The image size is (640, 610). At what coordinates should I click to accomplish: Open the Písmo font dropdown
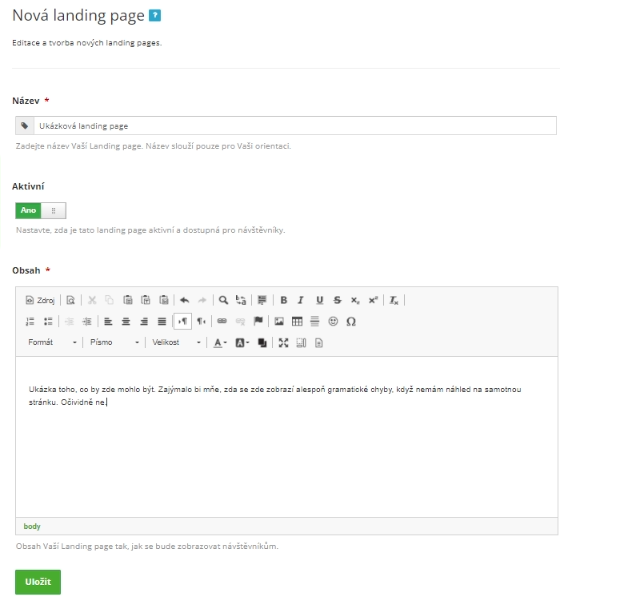click(114, 343)
